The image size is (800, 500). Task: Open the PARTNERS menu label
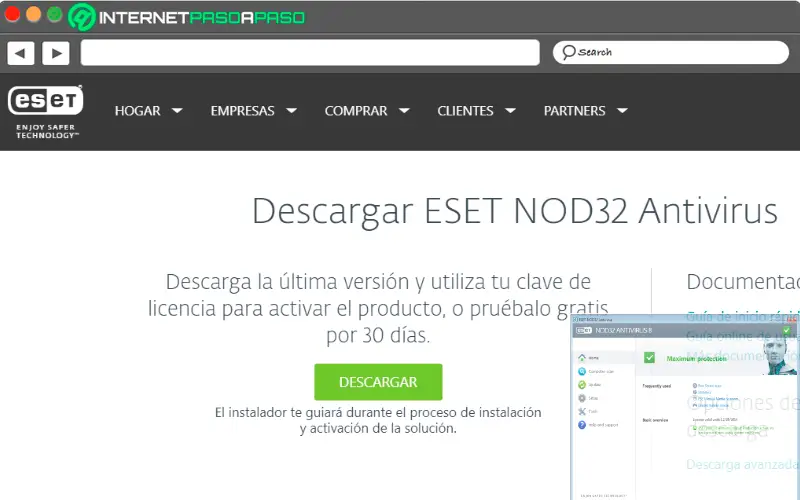coord(574,111)
